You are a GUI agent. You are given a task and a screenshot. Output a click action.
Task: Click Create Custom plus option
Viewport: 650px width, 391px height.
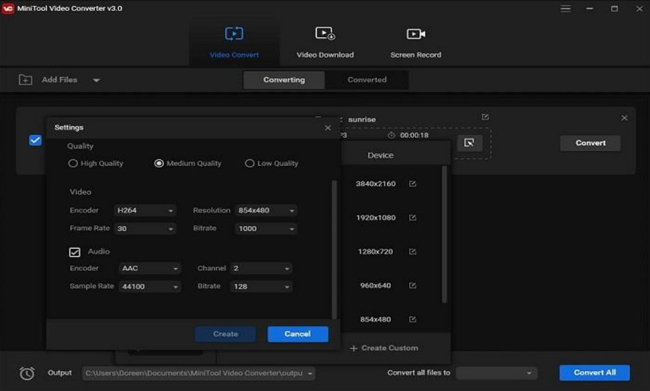click(384, 348)
